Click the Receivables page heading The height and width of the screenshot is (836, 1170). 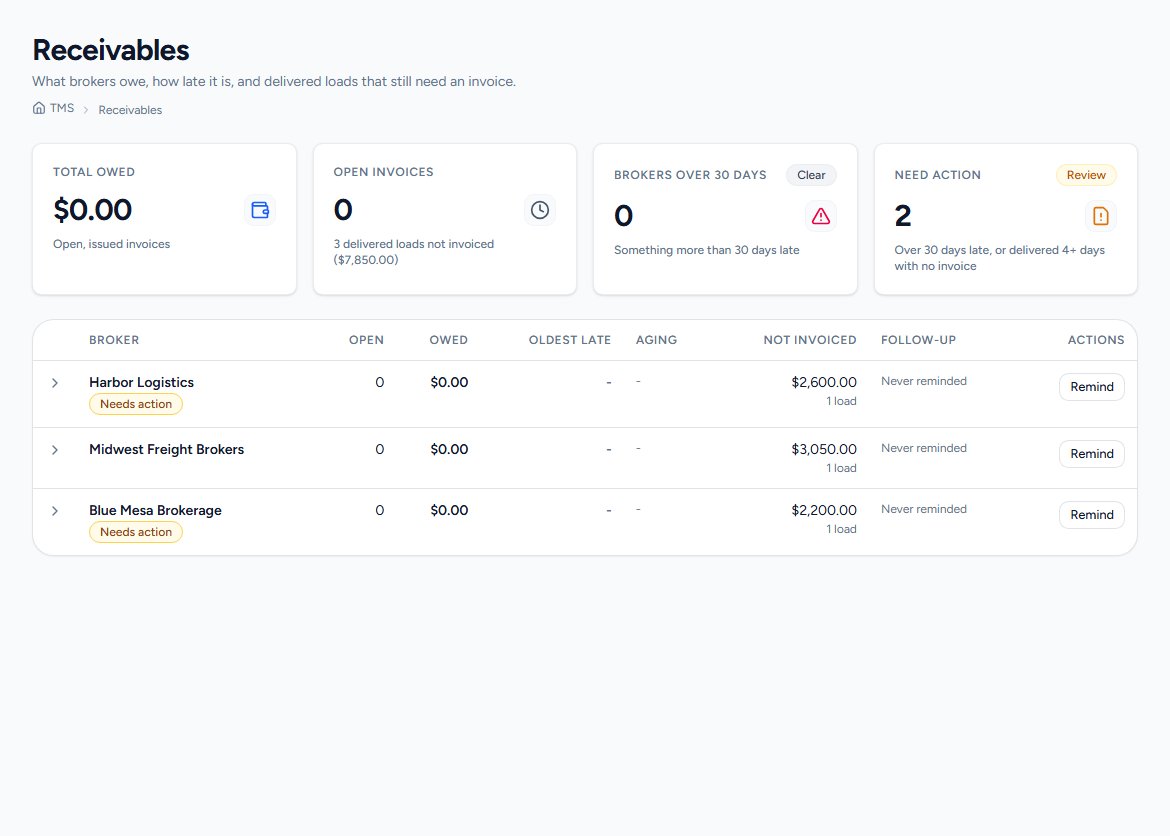click(110, 50)
